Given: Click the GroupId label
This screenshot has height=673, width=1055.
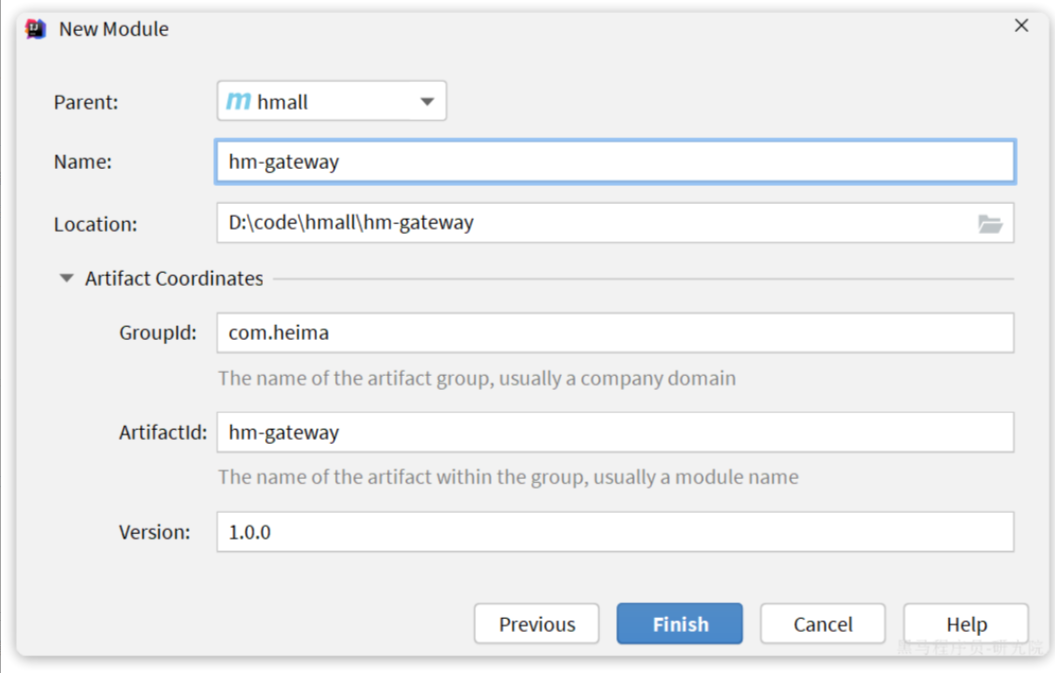Looking at the screenshot, I should tap(158, 333).
